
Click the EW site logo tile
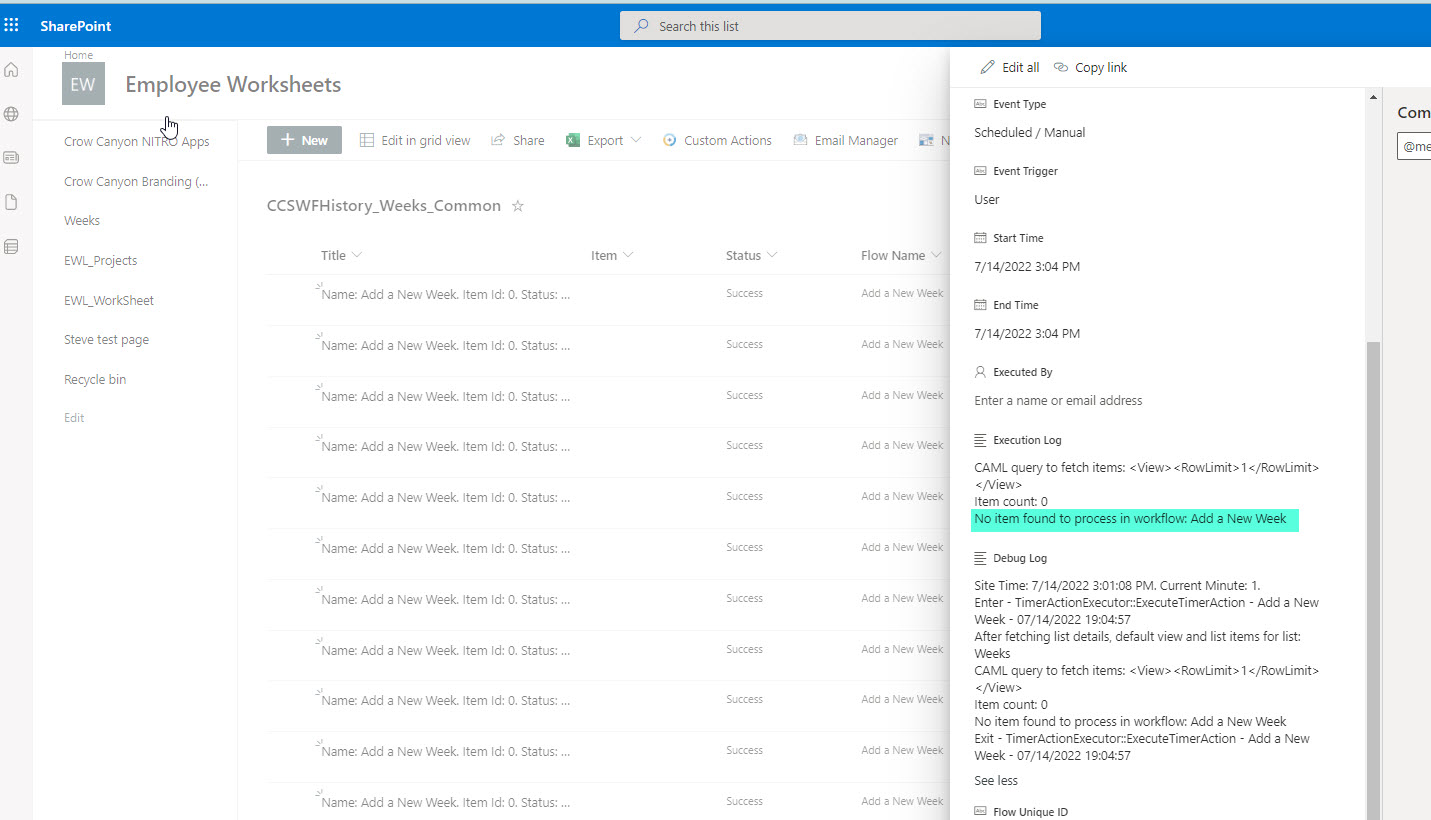click(x=83, y=84)
